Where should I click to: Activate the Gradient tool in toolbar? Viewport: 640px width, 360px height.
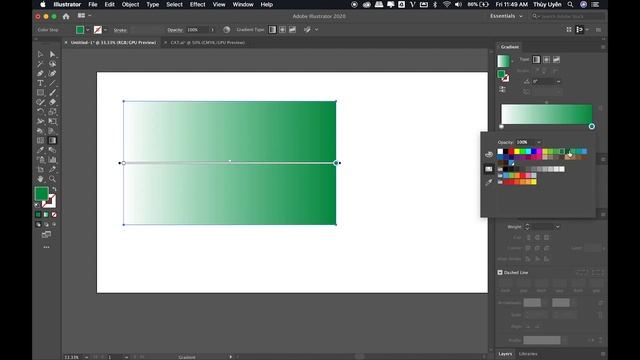[x=53, y=140]
